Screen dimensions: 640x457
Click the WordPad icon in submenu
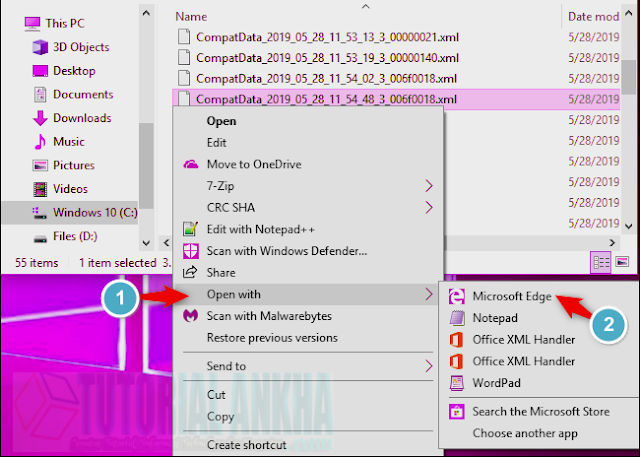[x=457, y=383]
